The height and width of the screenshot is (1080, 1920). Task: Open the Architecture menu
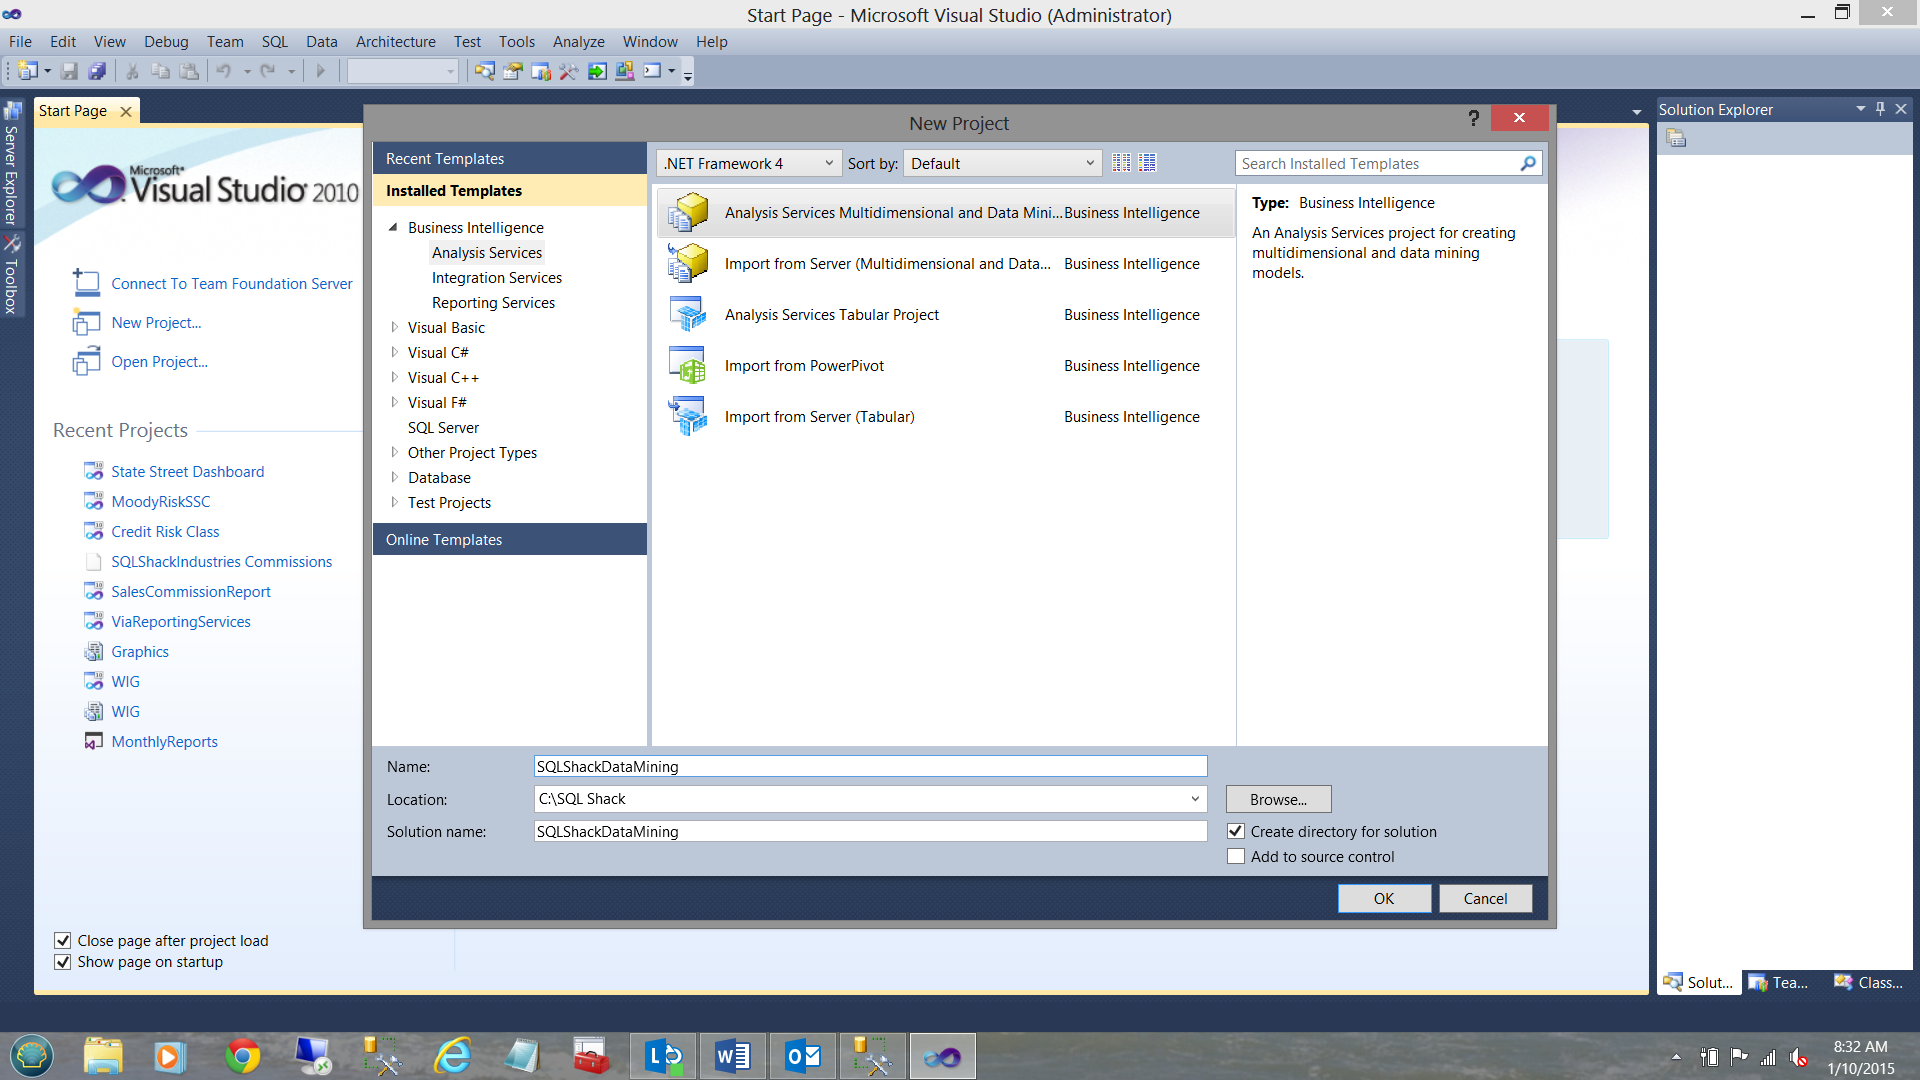click(x=395, y=42)
